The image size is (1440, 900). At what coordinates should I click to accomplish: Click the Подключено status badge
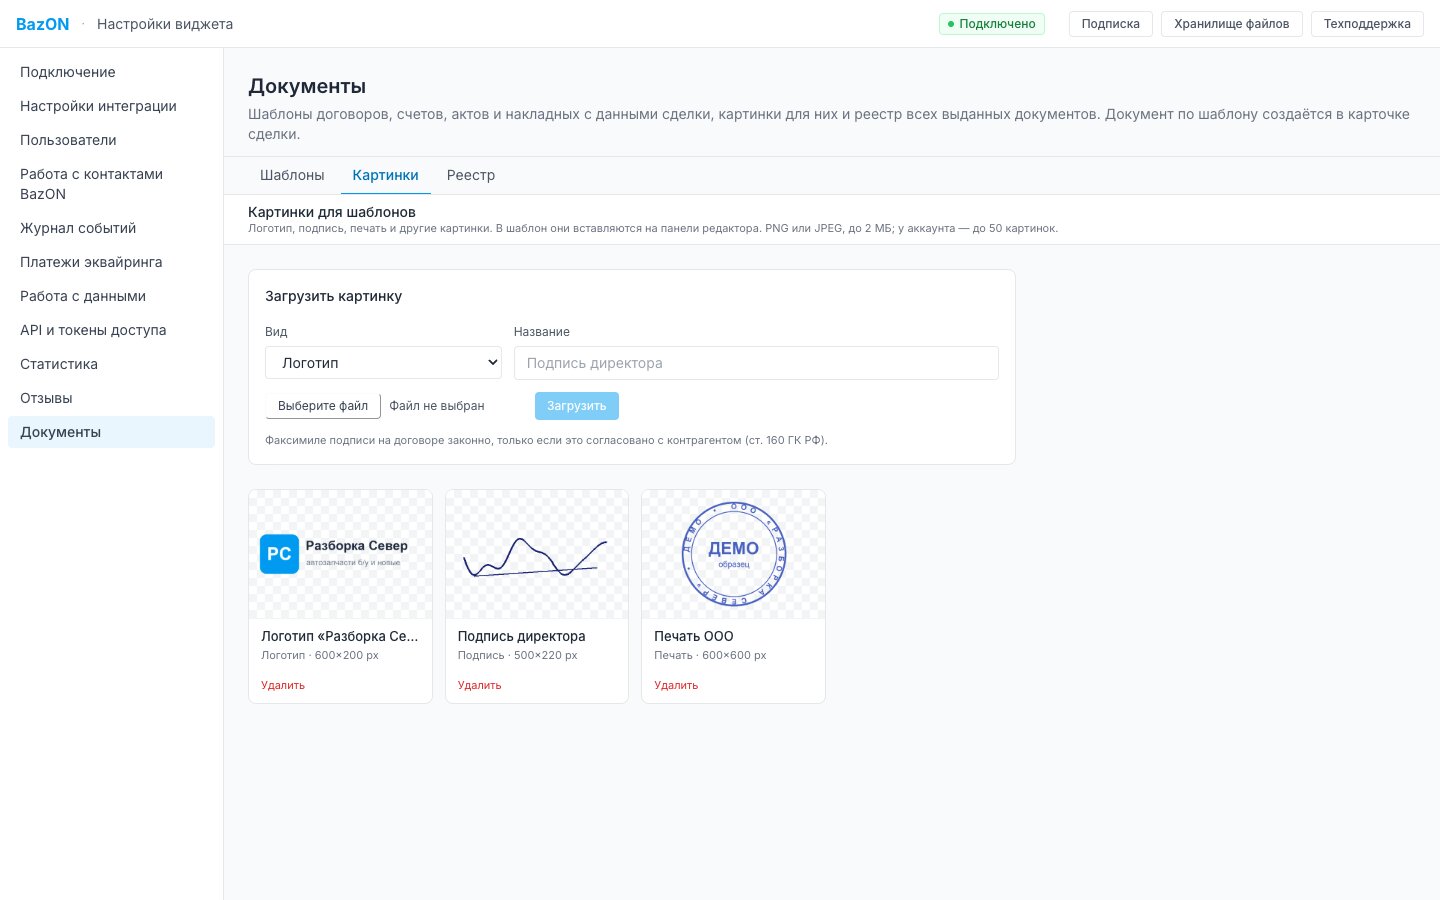click(x=992, y=24)
